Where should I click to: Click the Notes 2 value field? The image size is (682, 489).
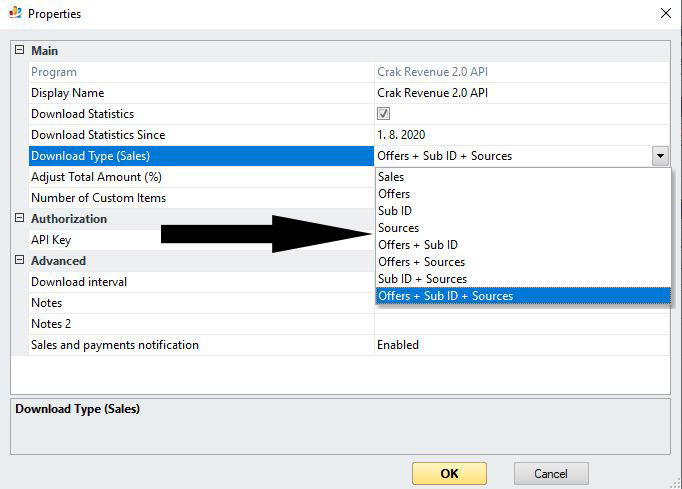[522, 324]
